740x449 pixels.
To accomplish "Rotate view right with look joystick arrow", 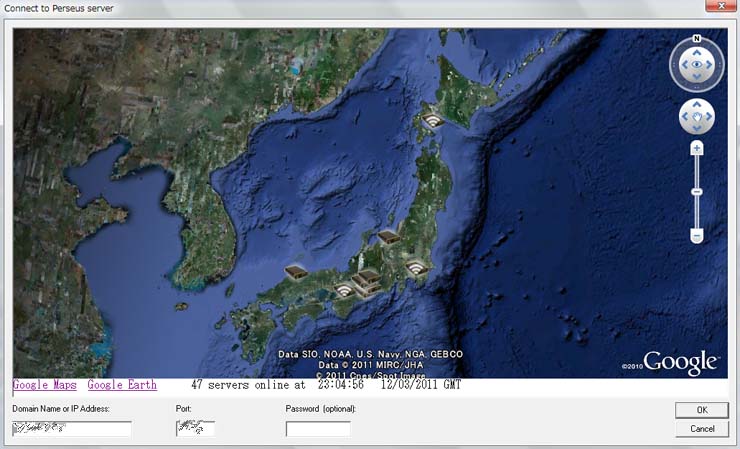I will coord(709,65).
